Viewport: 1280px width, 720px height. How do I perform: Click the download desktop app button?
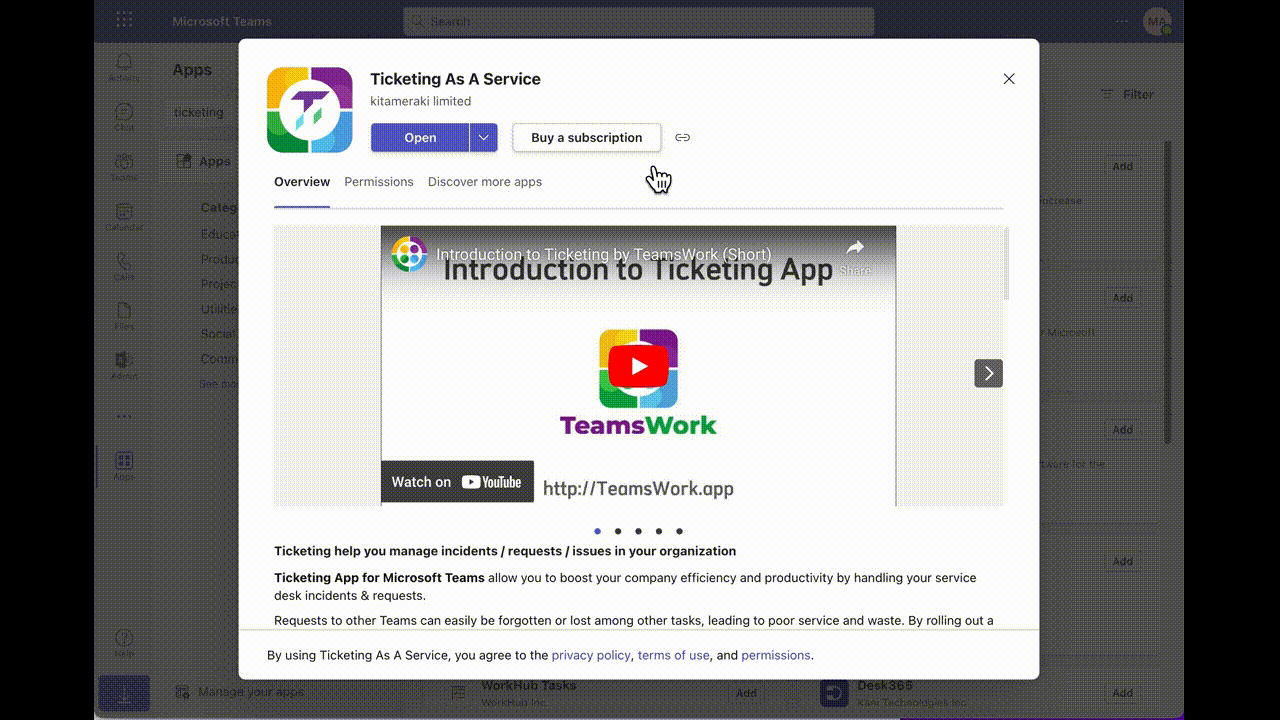click(124, 693)
